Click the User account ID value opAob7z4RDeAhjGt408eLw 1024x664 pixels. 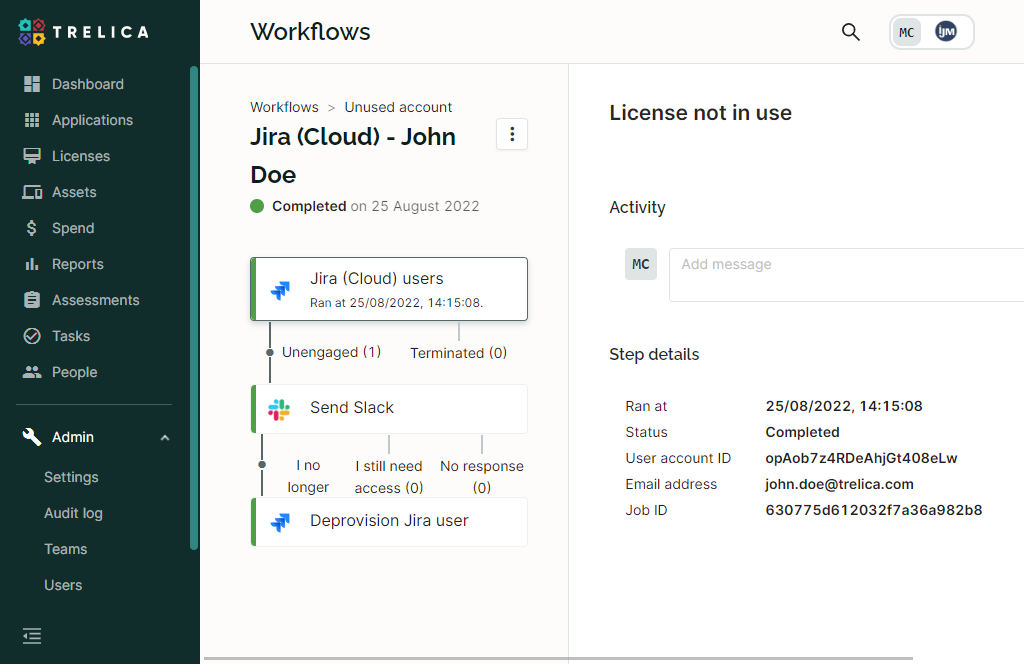[x=861, y=458]
